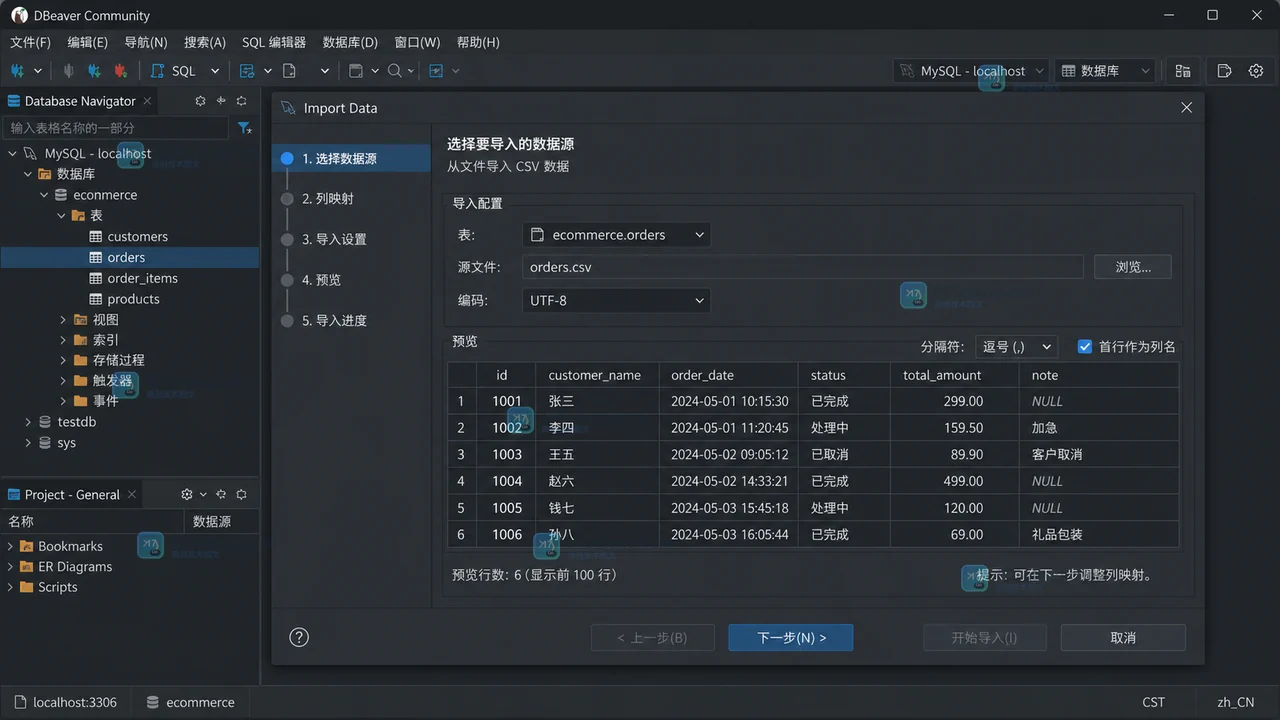Click the filter funnel icon beside table search
The width and height of the screenshot is (1280, 720).
point(244,128)
